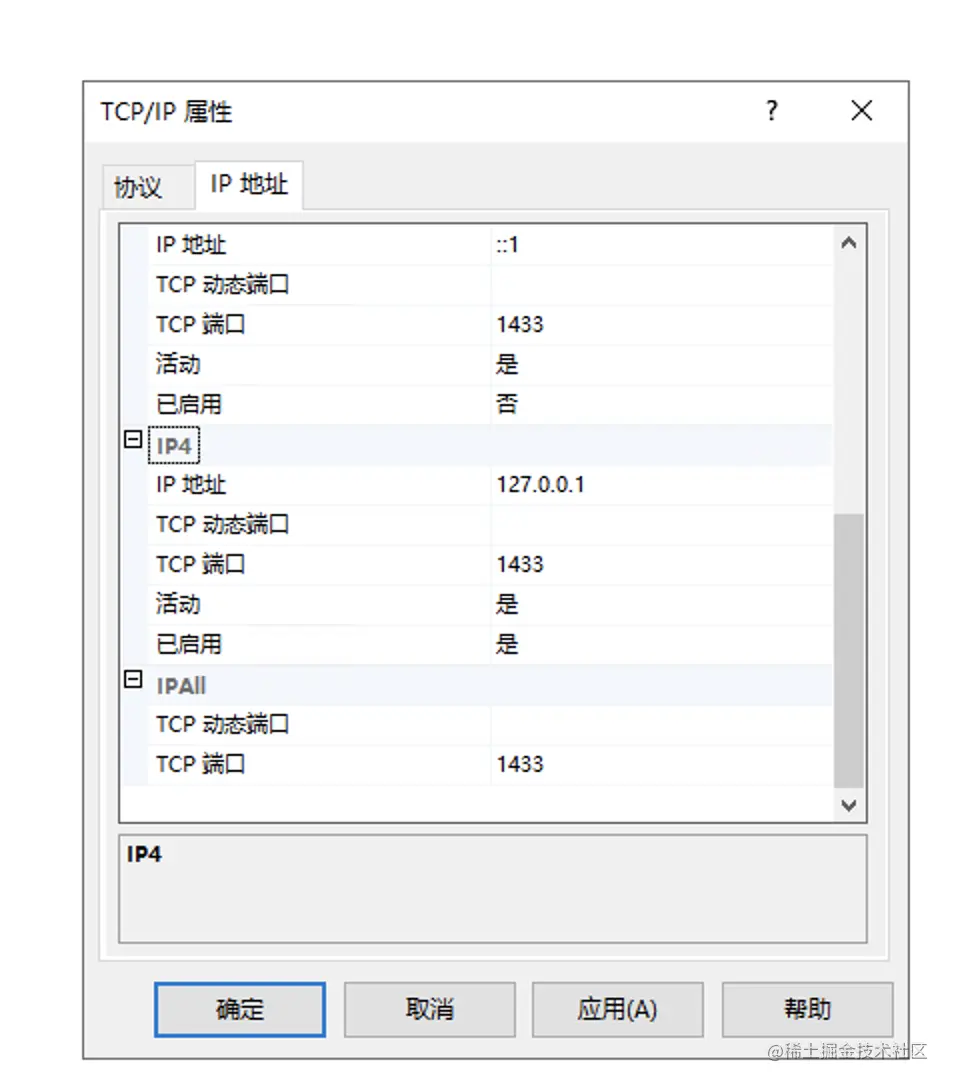Click empty TCP 动态端口 field under ::1
Viewport: 956px width, 1090px height.
[x=662, y=285]
